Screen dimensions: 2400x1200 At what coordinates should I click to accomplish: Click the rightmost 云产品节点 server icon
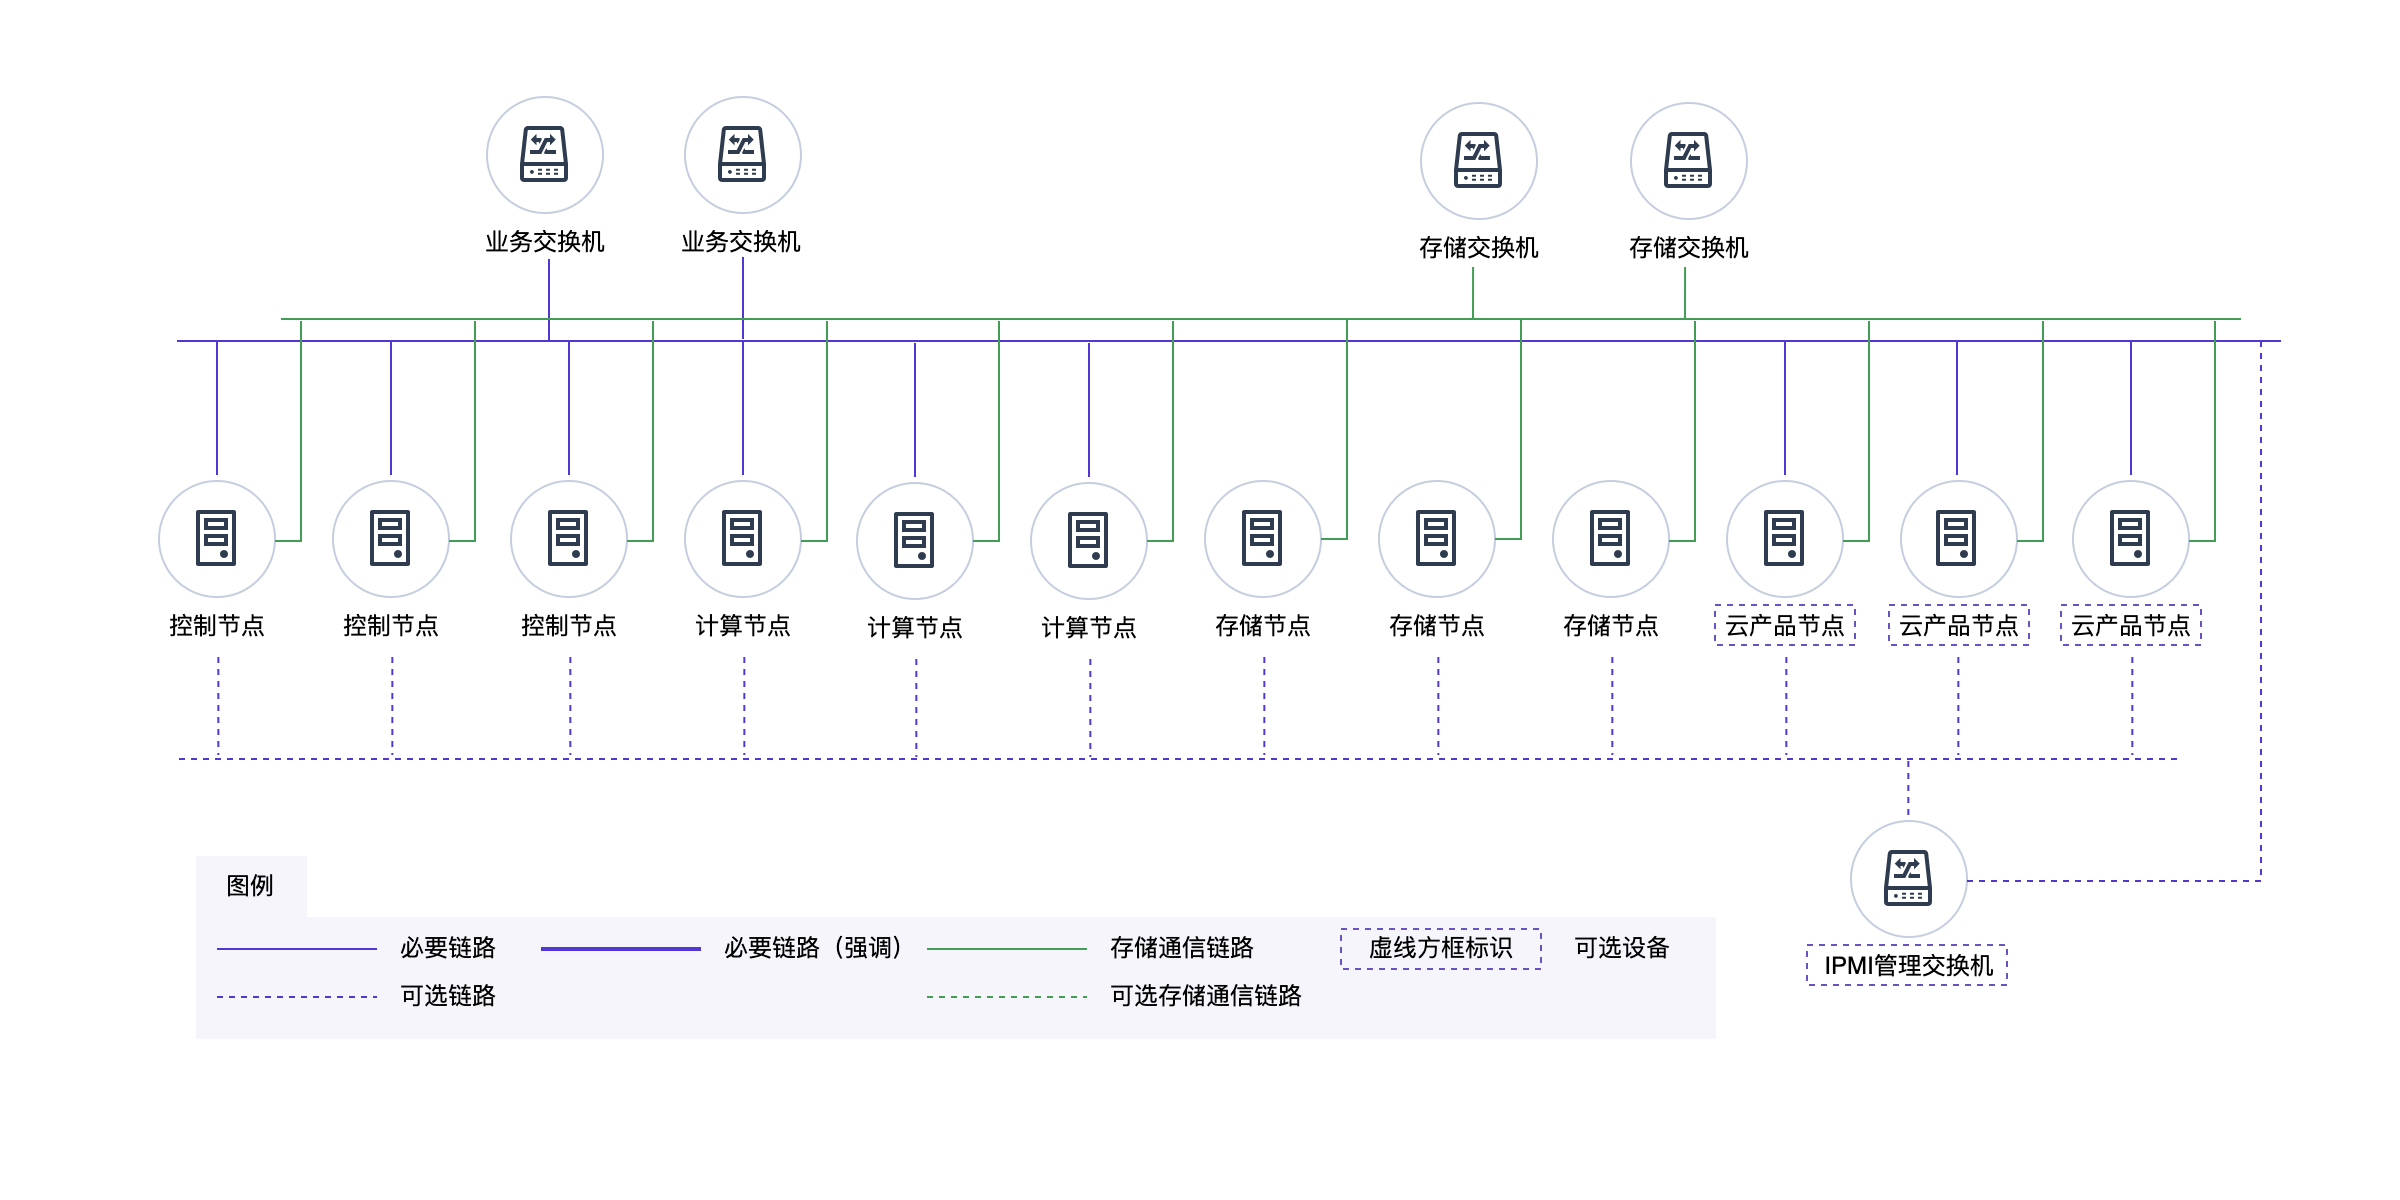click(2130, 539)
